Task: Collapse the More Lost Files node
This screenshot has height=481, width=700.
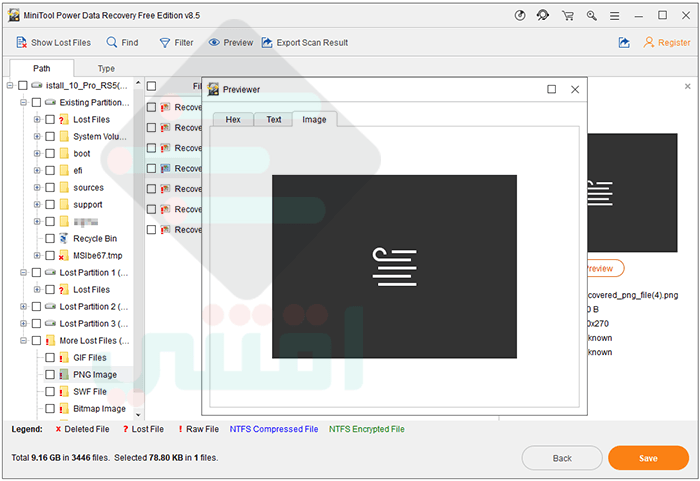Action: 24,340
